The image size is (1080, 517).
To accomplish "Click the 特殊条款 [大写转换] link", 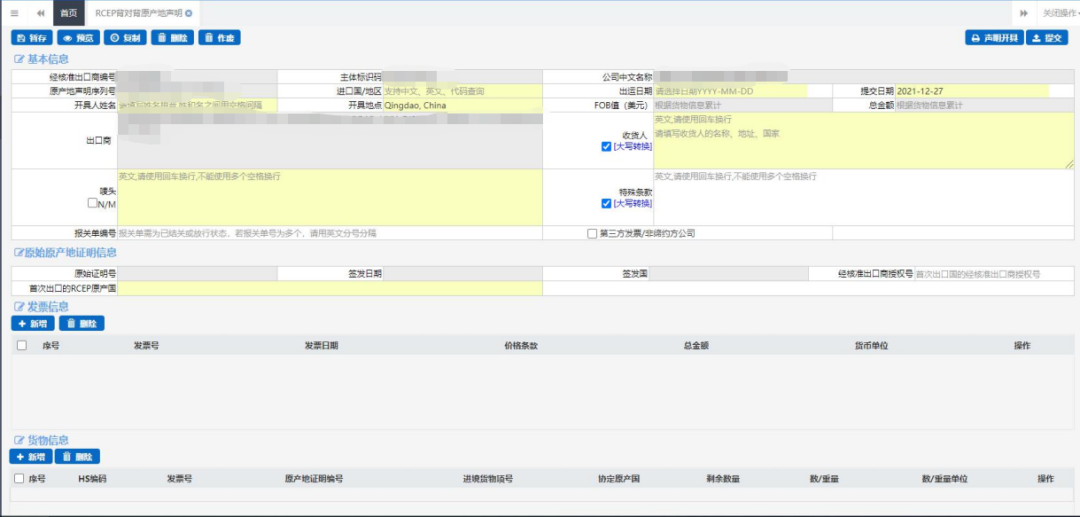I will tap(632, 203).
